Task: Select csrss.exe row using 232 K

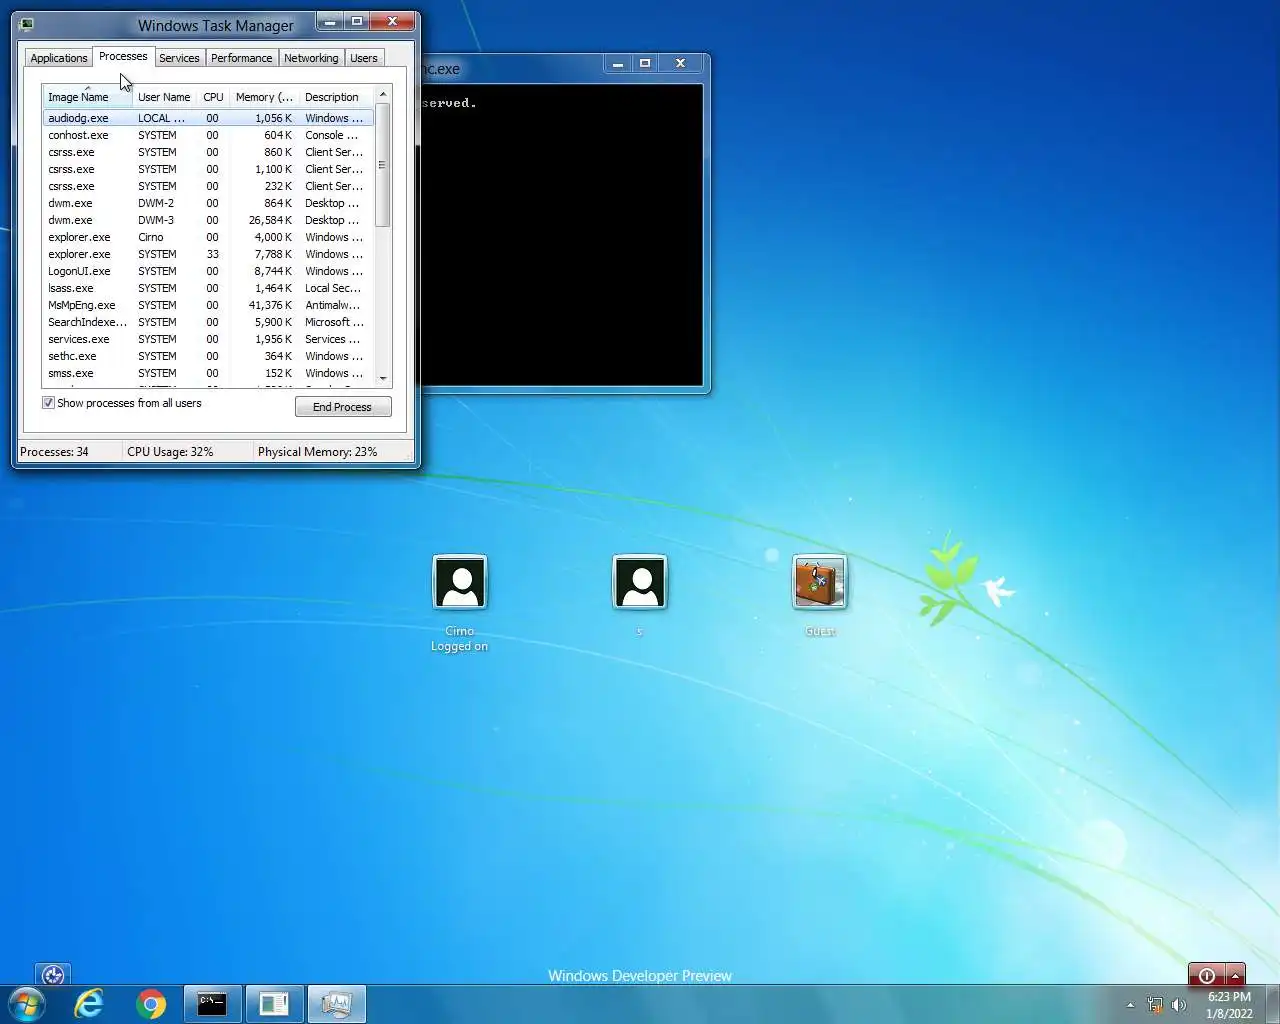Action: coord(208,186)
